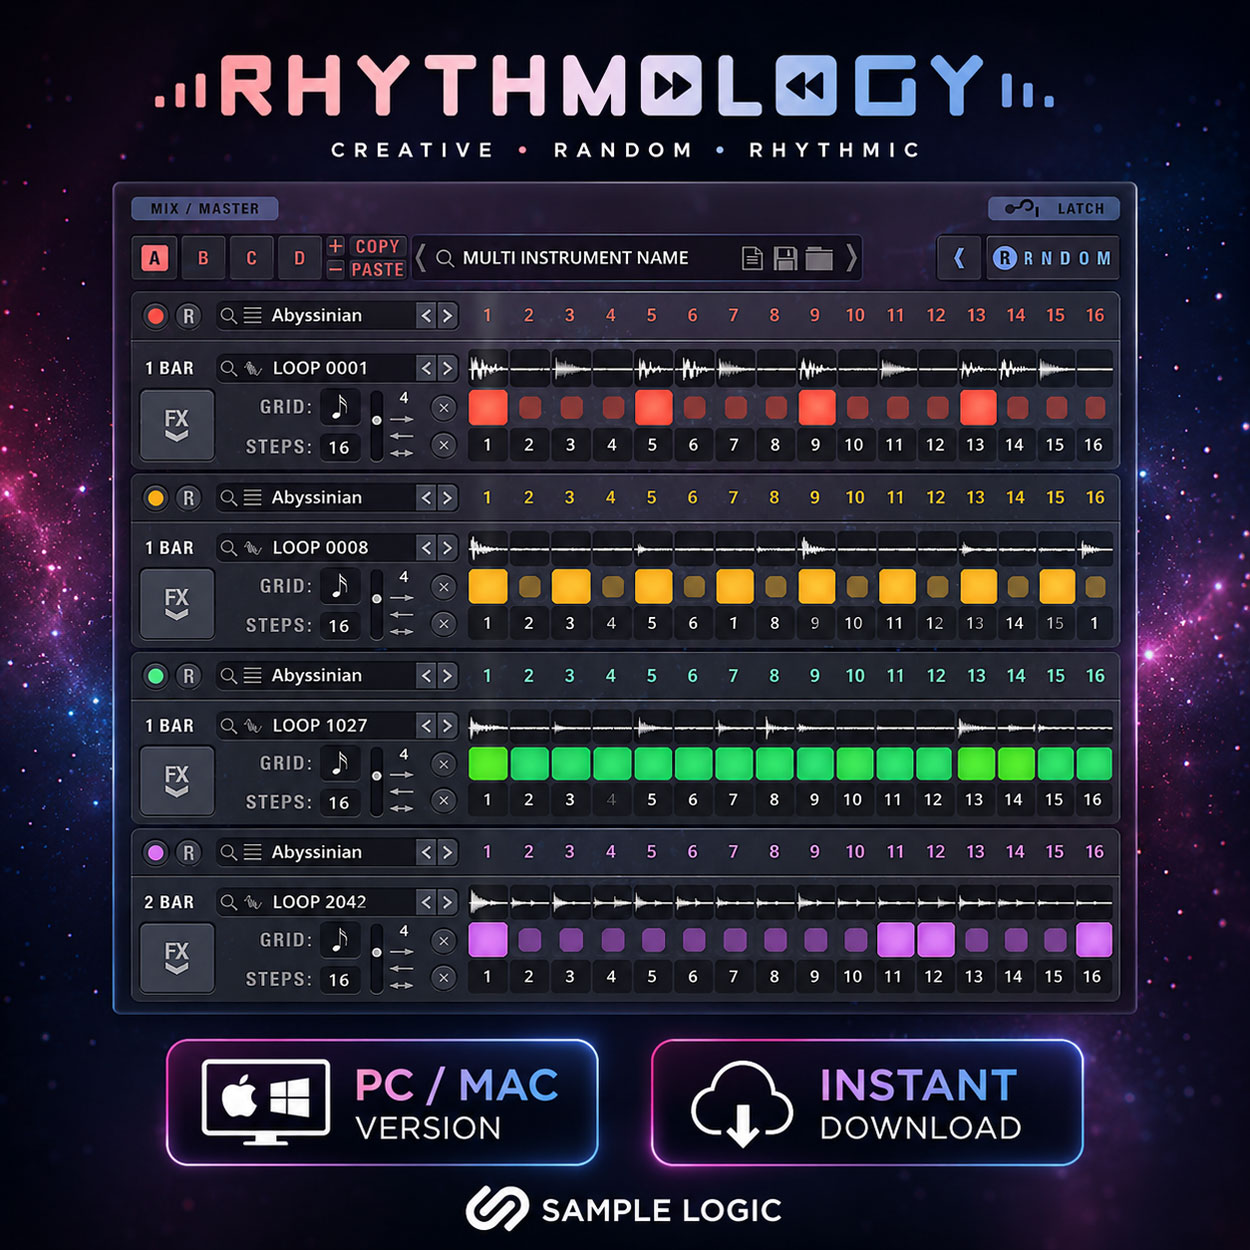Select previous instrument in yellow Abyssinian row
Image resolution: width=1250 pixels, height=1250 pixels.
tap(427, 497)
